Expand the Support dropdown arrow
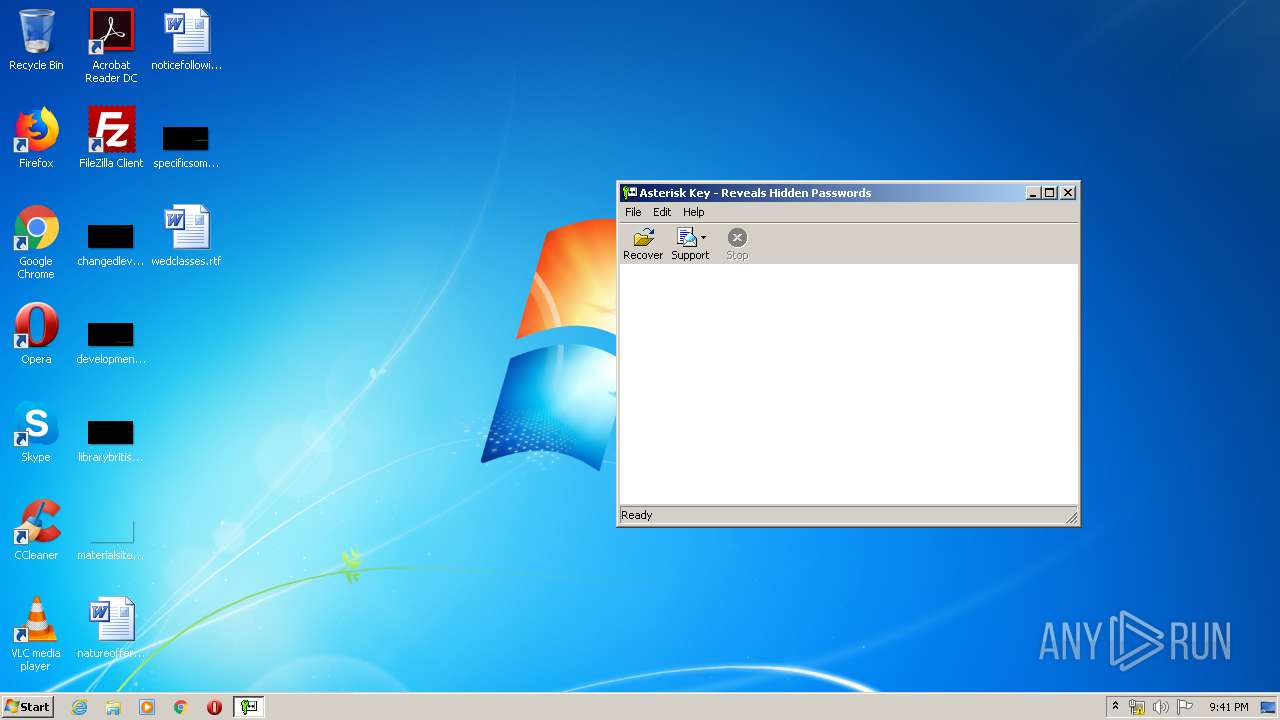This screenshot has height=720, width=1280. (x=704, y=238)
